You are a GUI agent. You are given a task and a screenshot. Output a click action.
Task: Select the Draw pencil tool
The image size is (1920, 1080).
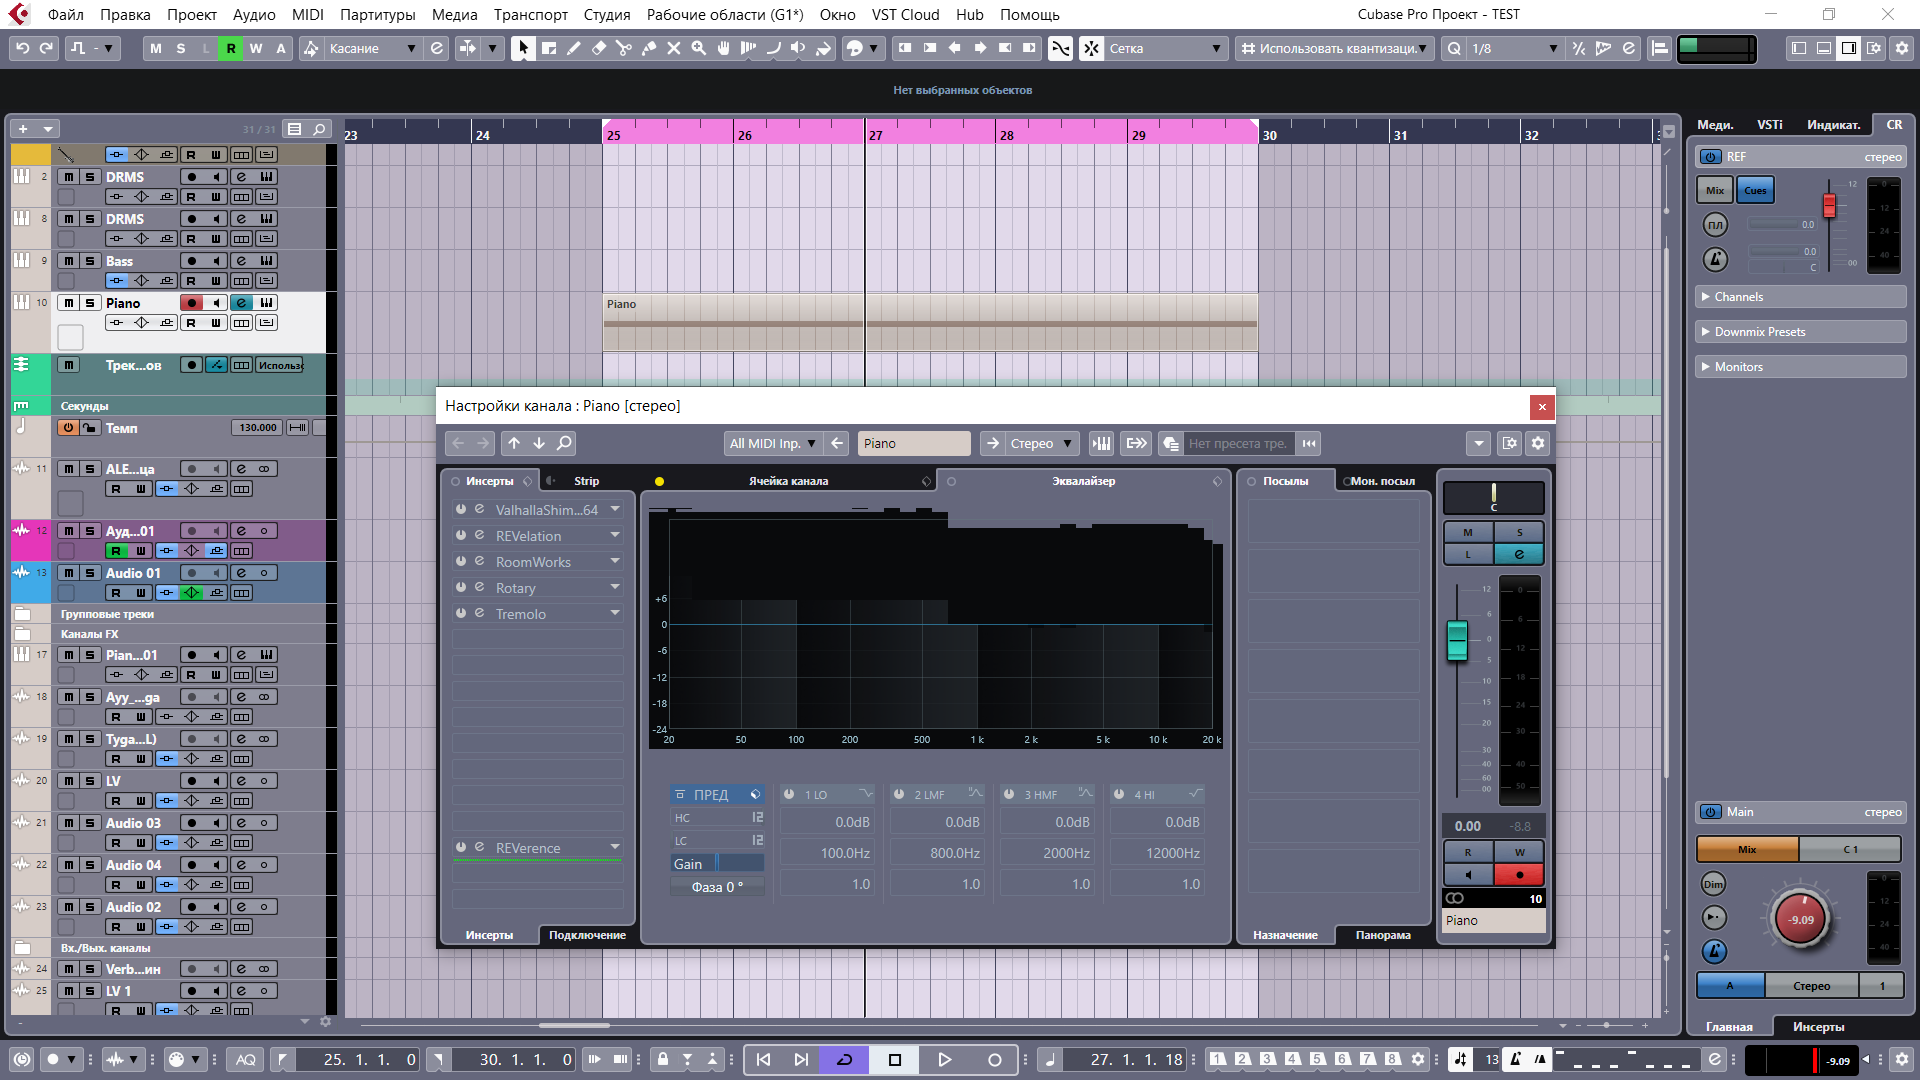pyautogui.click(x=574, y=48)
